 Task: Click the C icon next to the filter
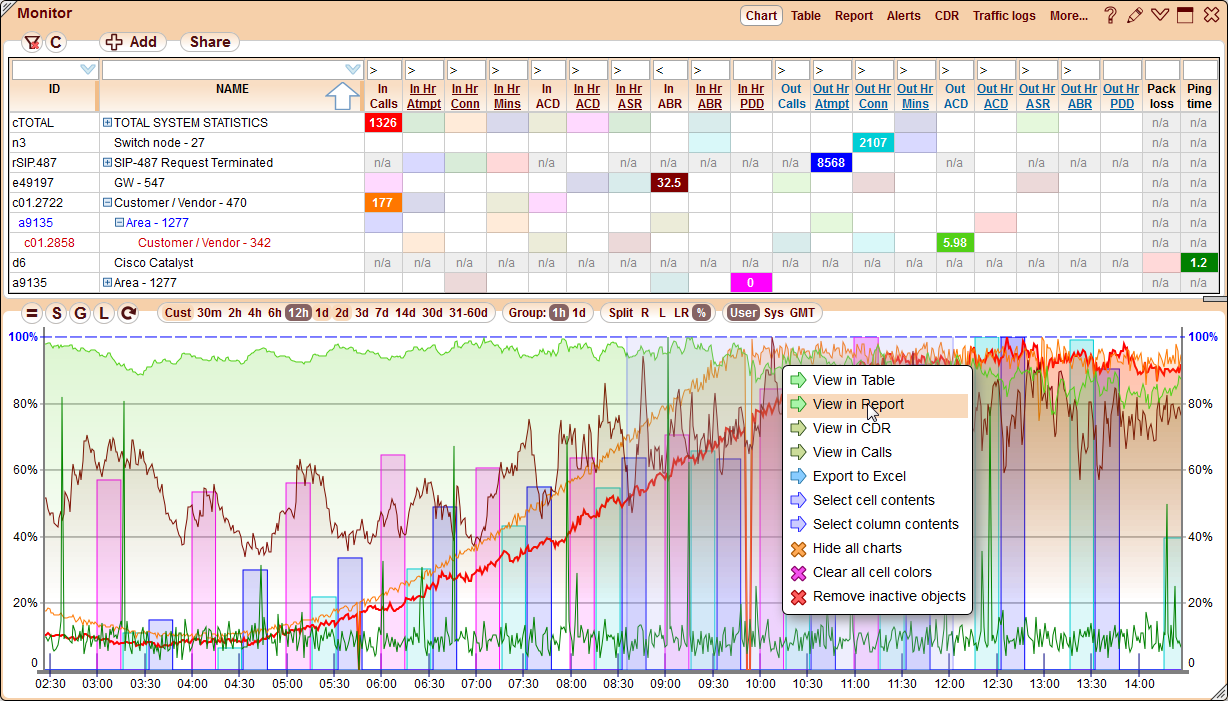tap(56, 42)
